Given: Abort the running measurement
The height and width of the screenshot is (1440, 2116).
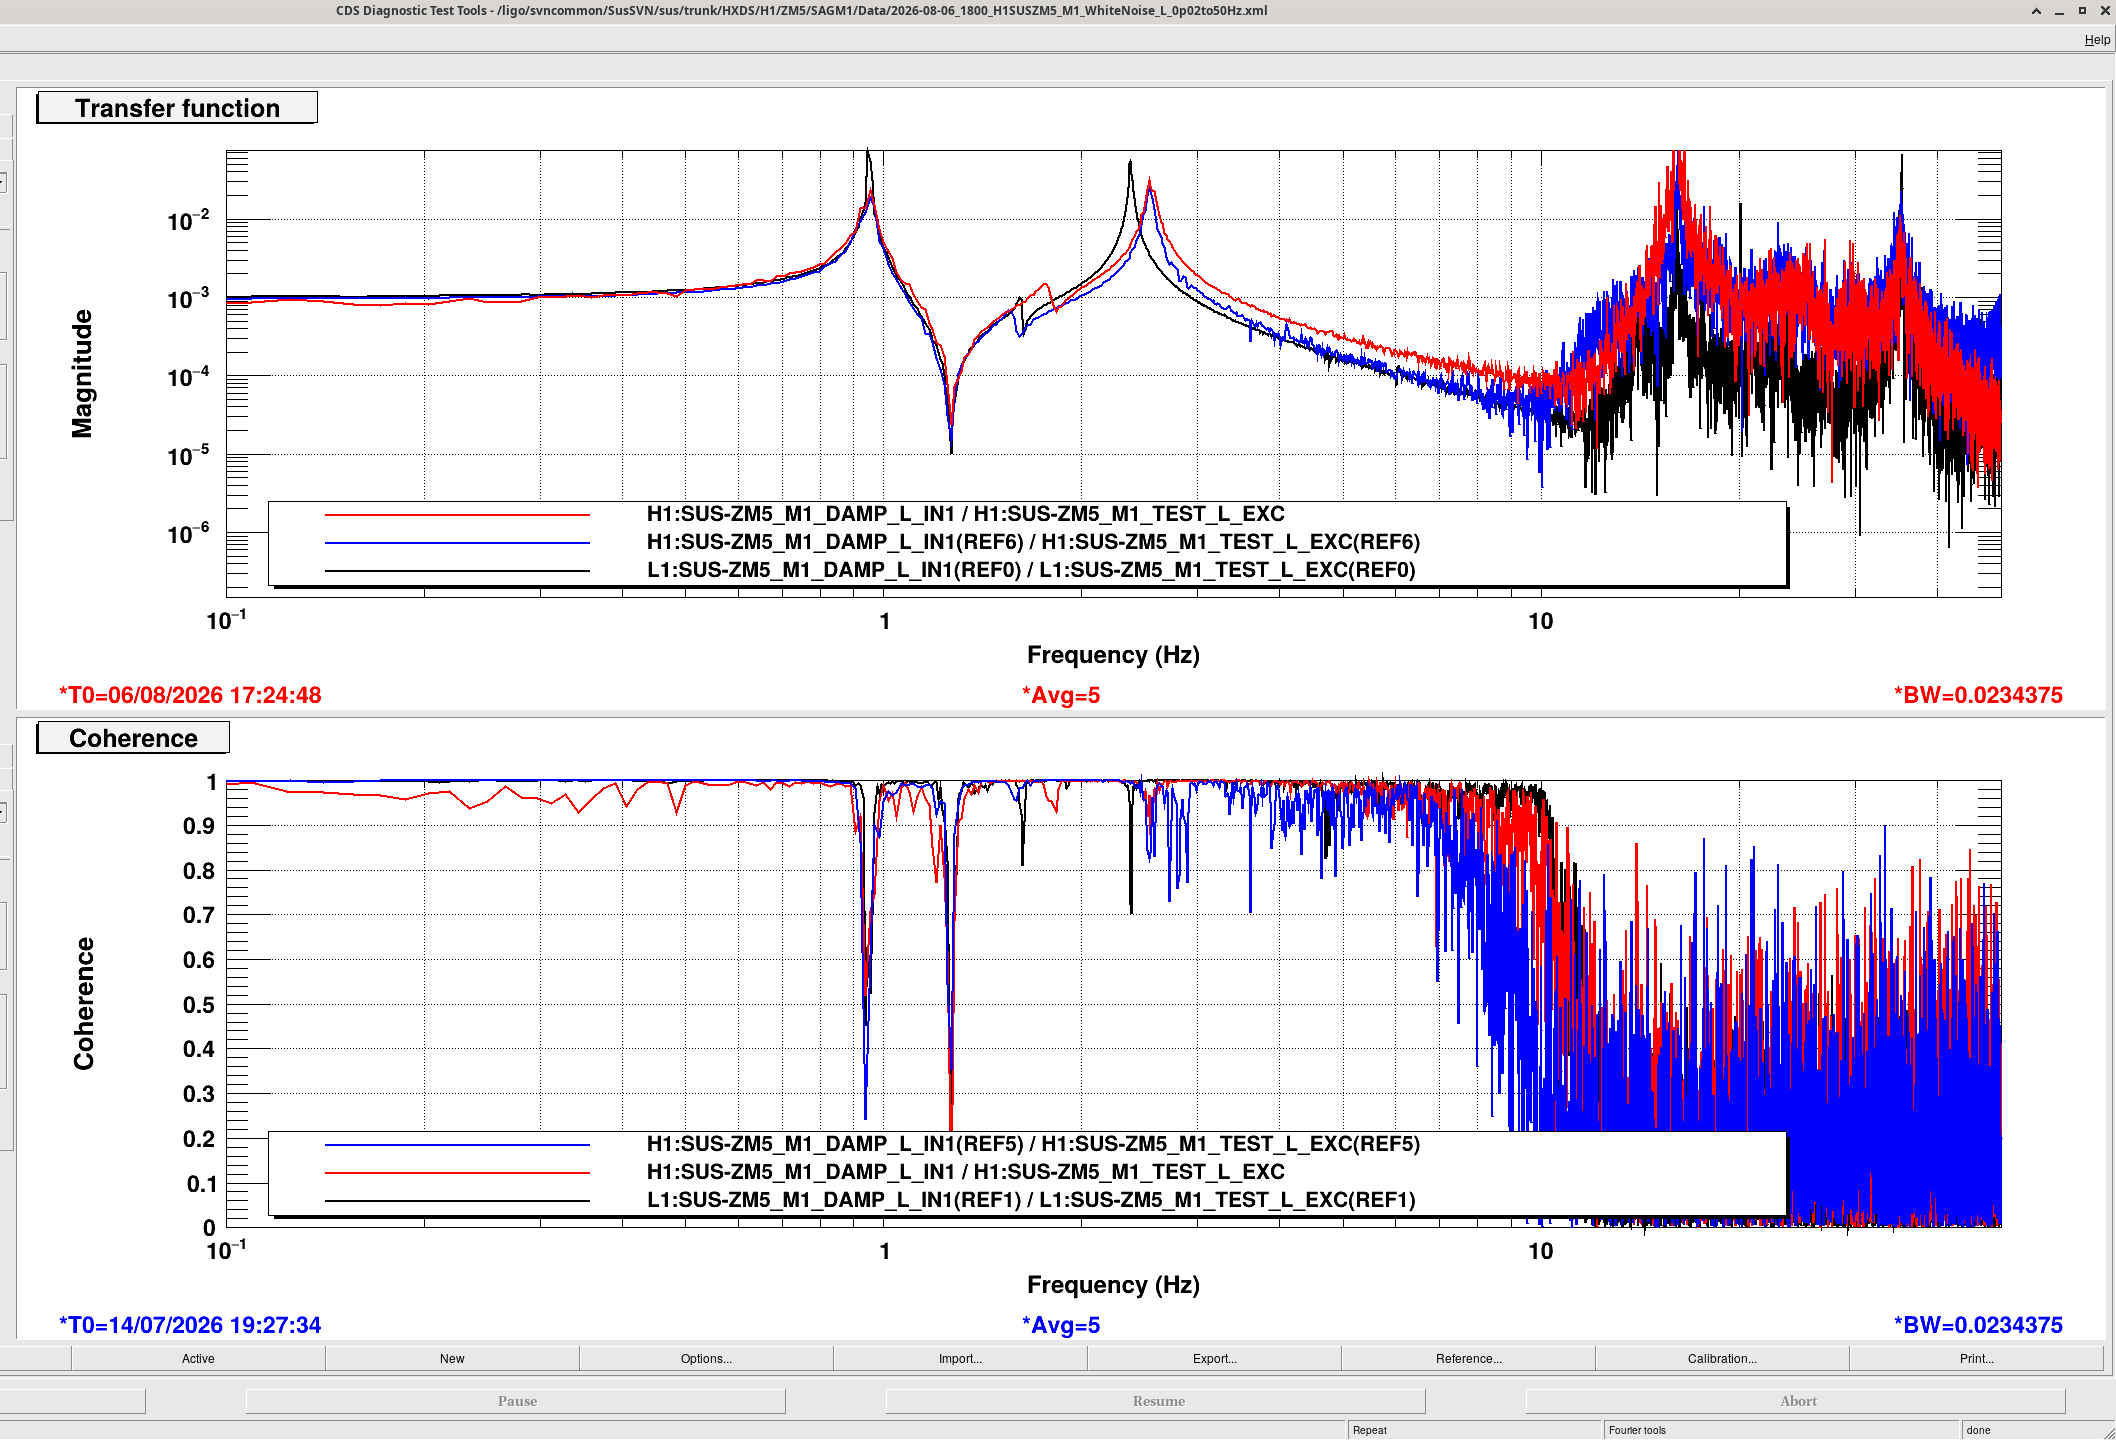Looking at the screenshot, I should tap(1797, 1401).
